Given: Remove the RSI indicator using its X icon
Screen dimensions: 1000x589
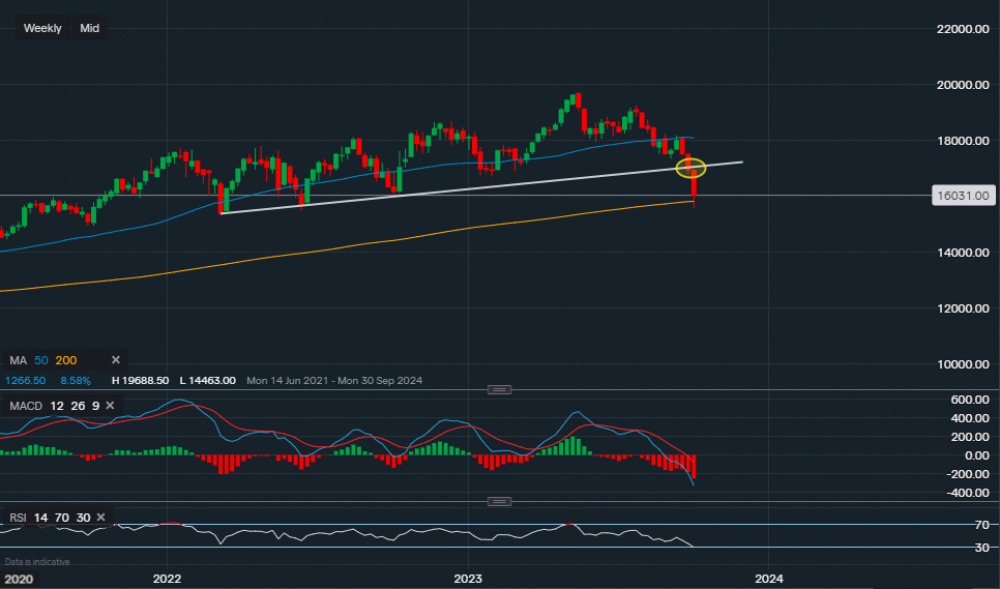Looking at the screenshot, I should tap(99, 518).
